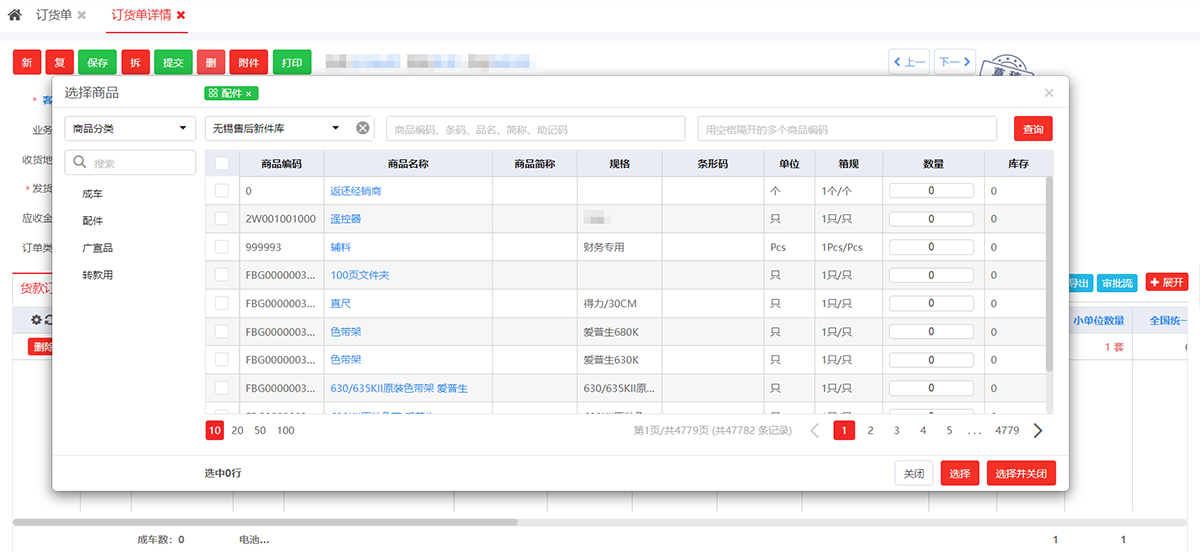This screenshot has width=1200, height=552.
Task: Click the product code search input field
Action: 535,129
